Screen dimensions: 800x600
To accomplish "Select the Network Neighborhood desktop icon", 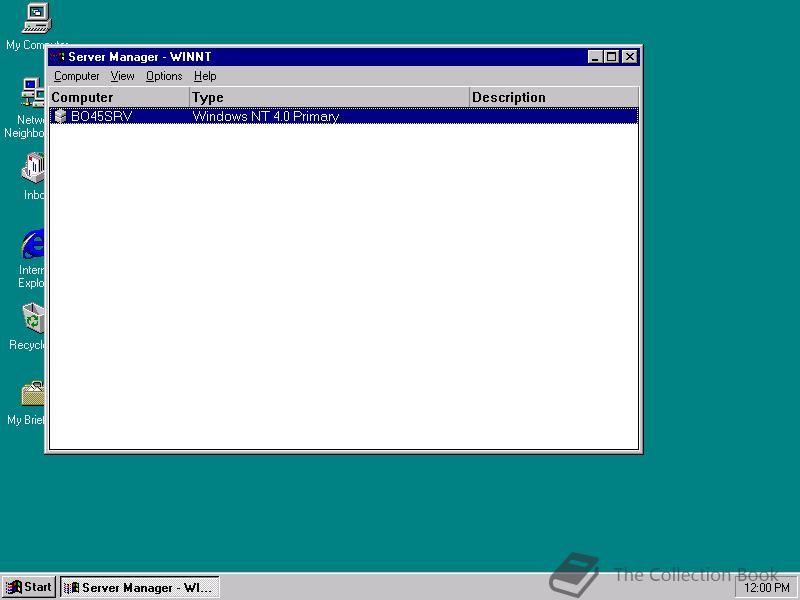I will point(32,93).
